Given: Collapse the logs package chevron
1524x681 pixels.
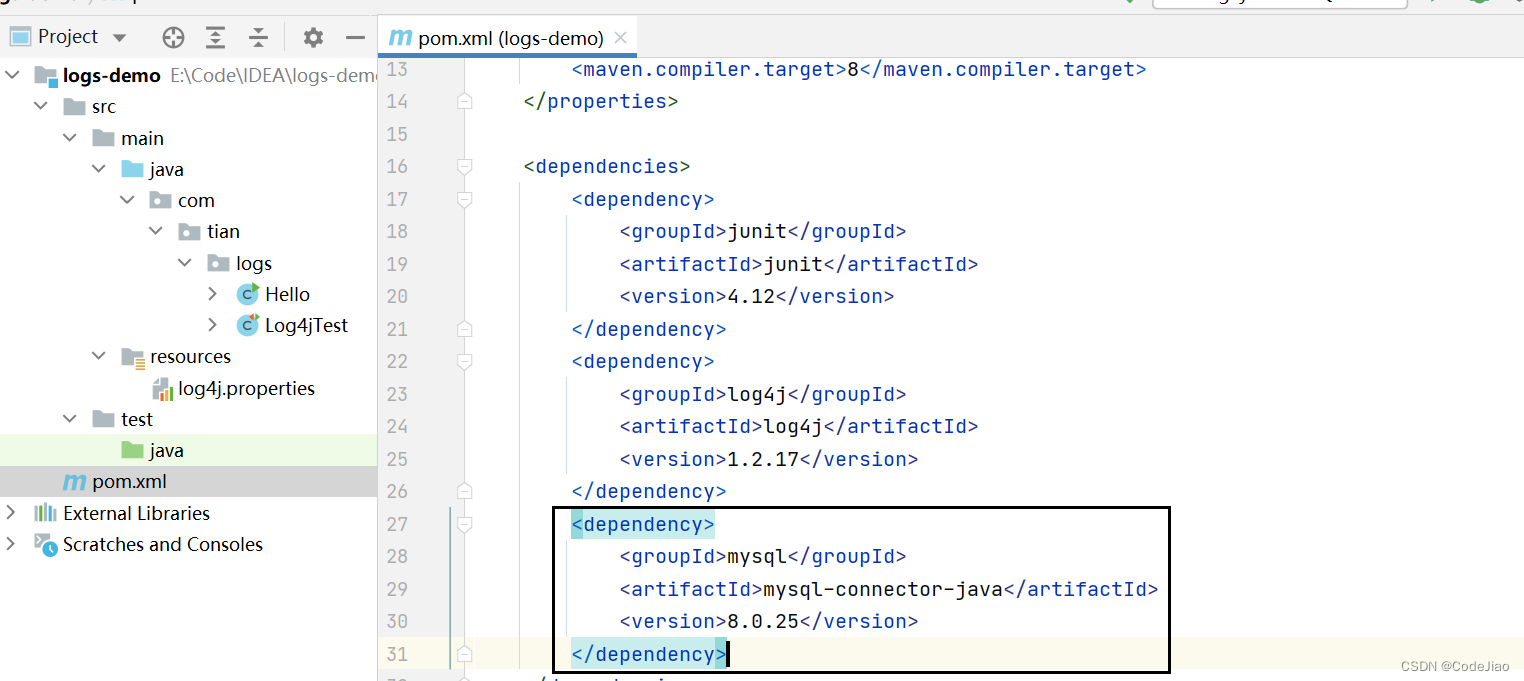Looking at the screenshot, I should pyautogui.click(x=185, y=263).
